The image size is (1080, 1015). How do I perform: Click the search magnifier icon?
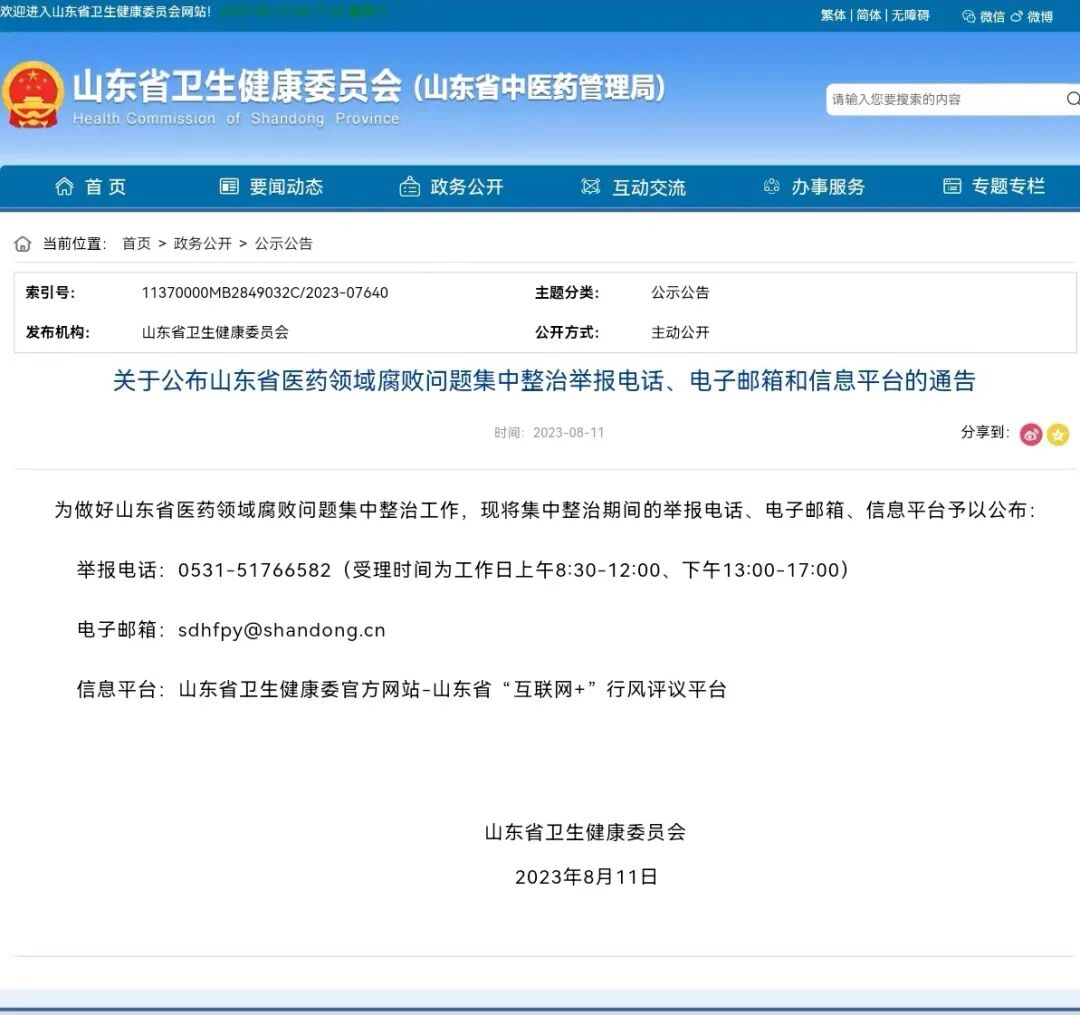pyautogui.click(x=1072, y=99)
